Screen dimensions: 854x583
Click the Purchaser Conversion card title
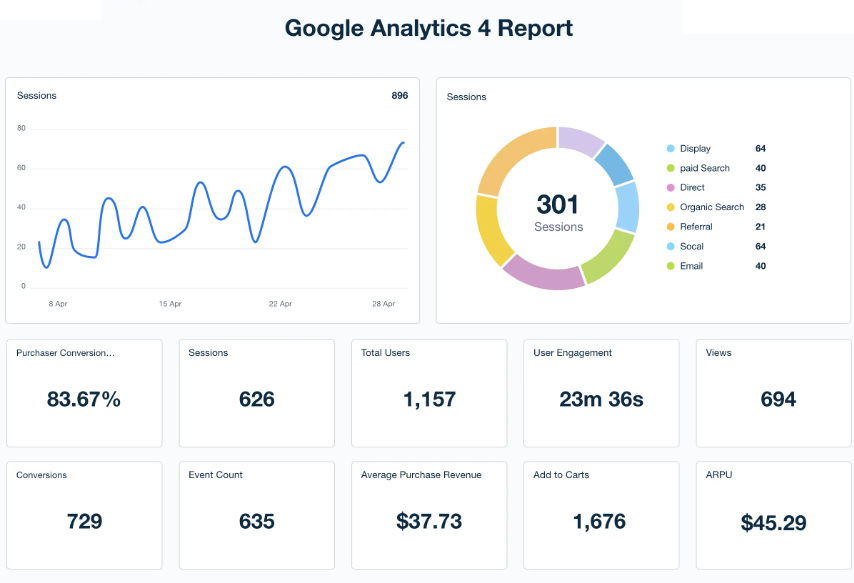click(65, 353)
